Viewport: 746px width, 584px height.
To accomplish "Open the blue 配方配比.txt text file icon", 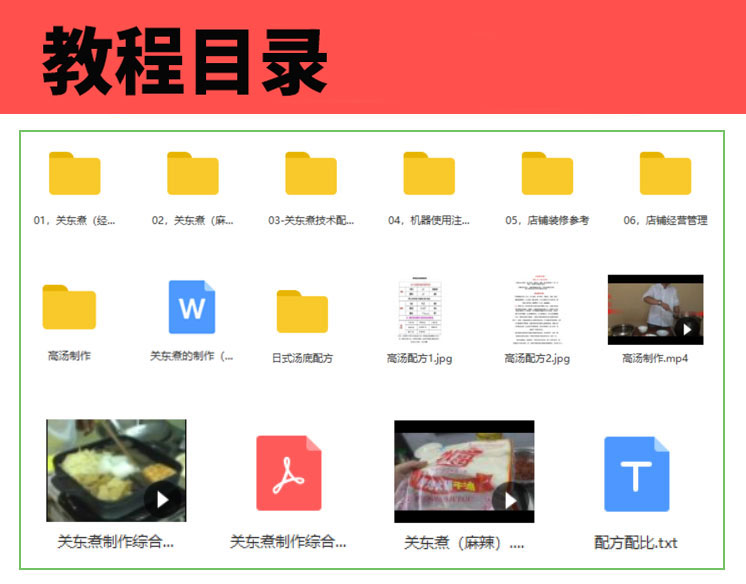I will pos(636,474).
